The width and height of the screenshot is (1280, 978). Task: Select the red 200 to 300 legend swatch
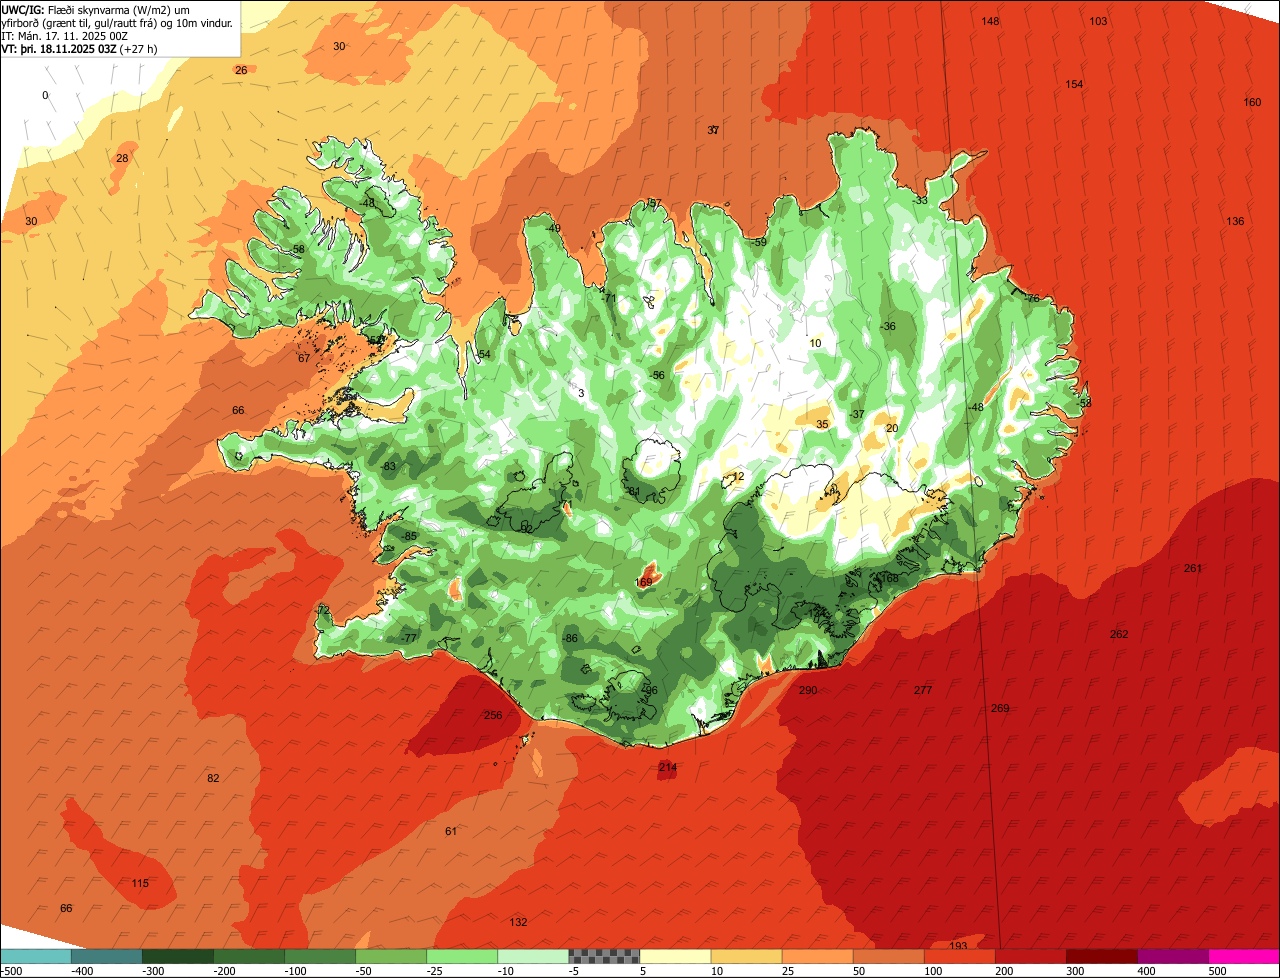pyautogui.click(x=1029, y=956)
